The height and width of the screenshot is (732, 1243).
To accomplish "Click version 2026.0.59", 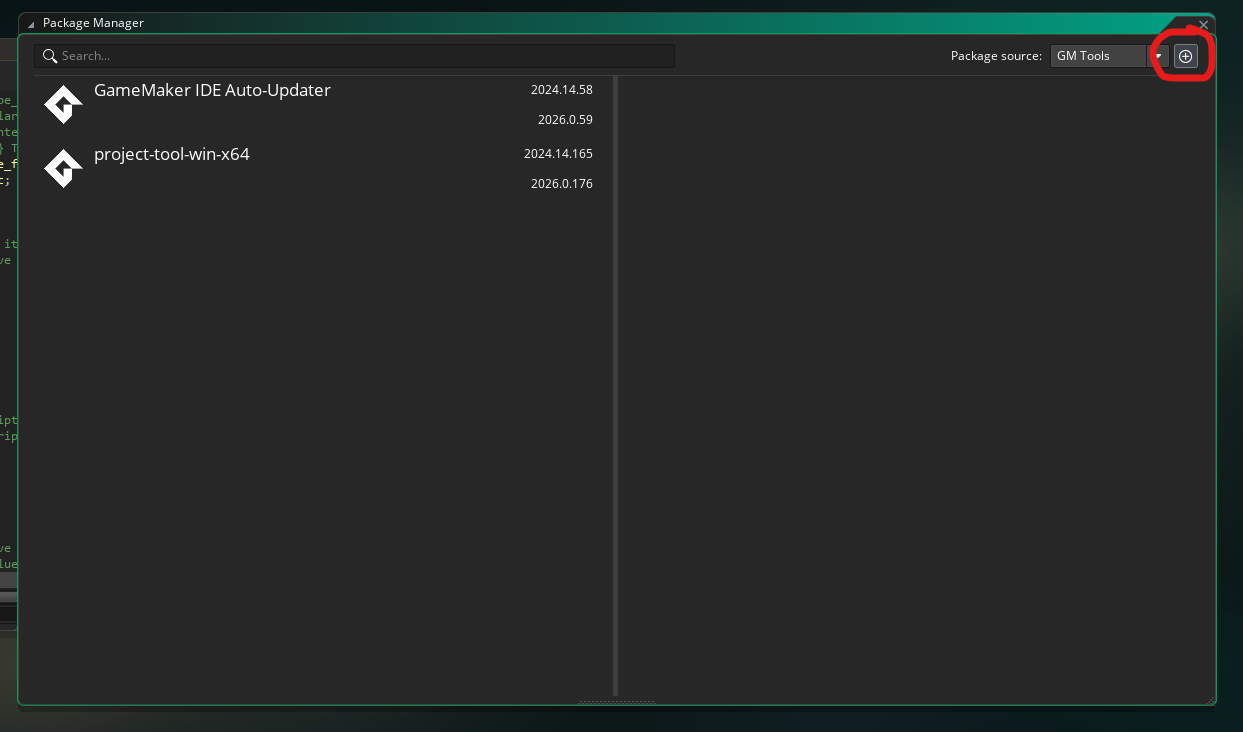I will click(x=565, y=120).
